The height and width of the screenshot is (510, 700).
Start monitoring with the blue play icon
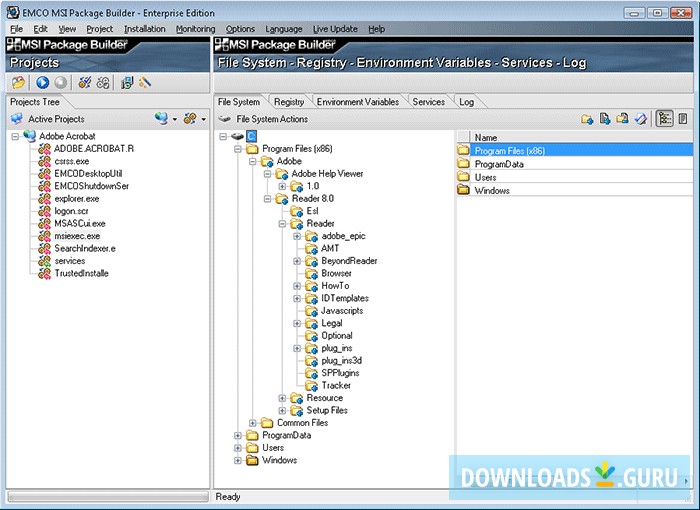(42, 83)
